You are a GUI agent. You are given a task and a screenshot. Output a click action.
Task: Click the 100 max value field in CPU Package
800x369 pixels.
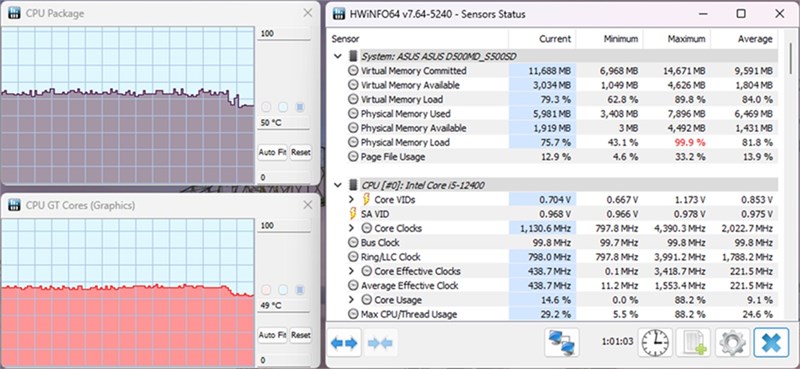284,34
